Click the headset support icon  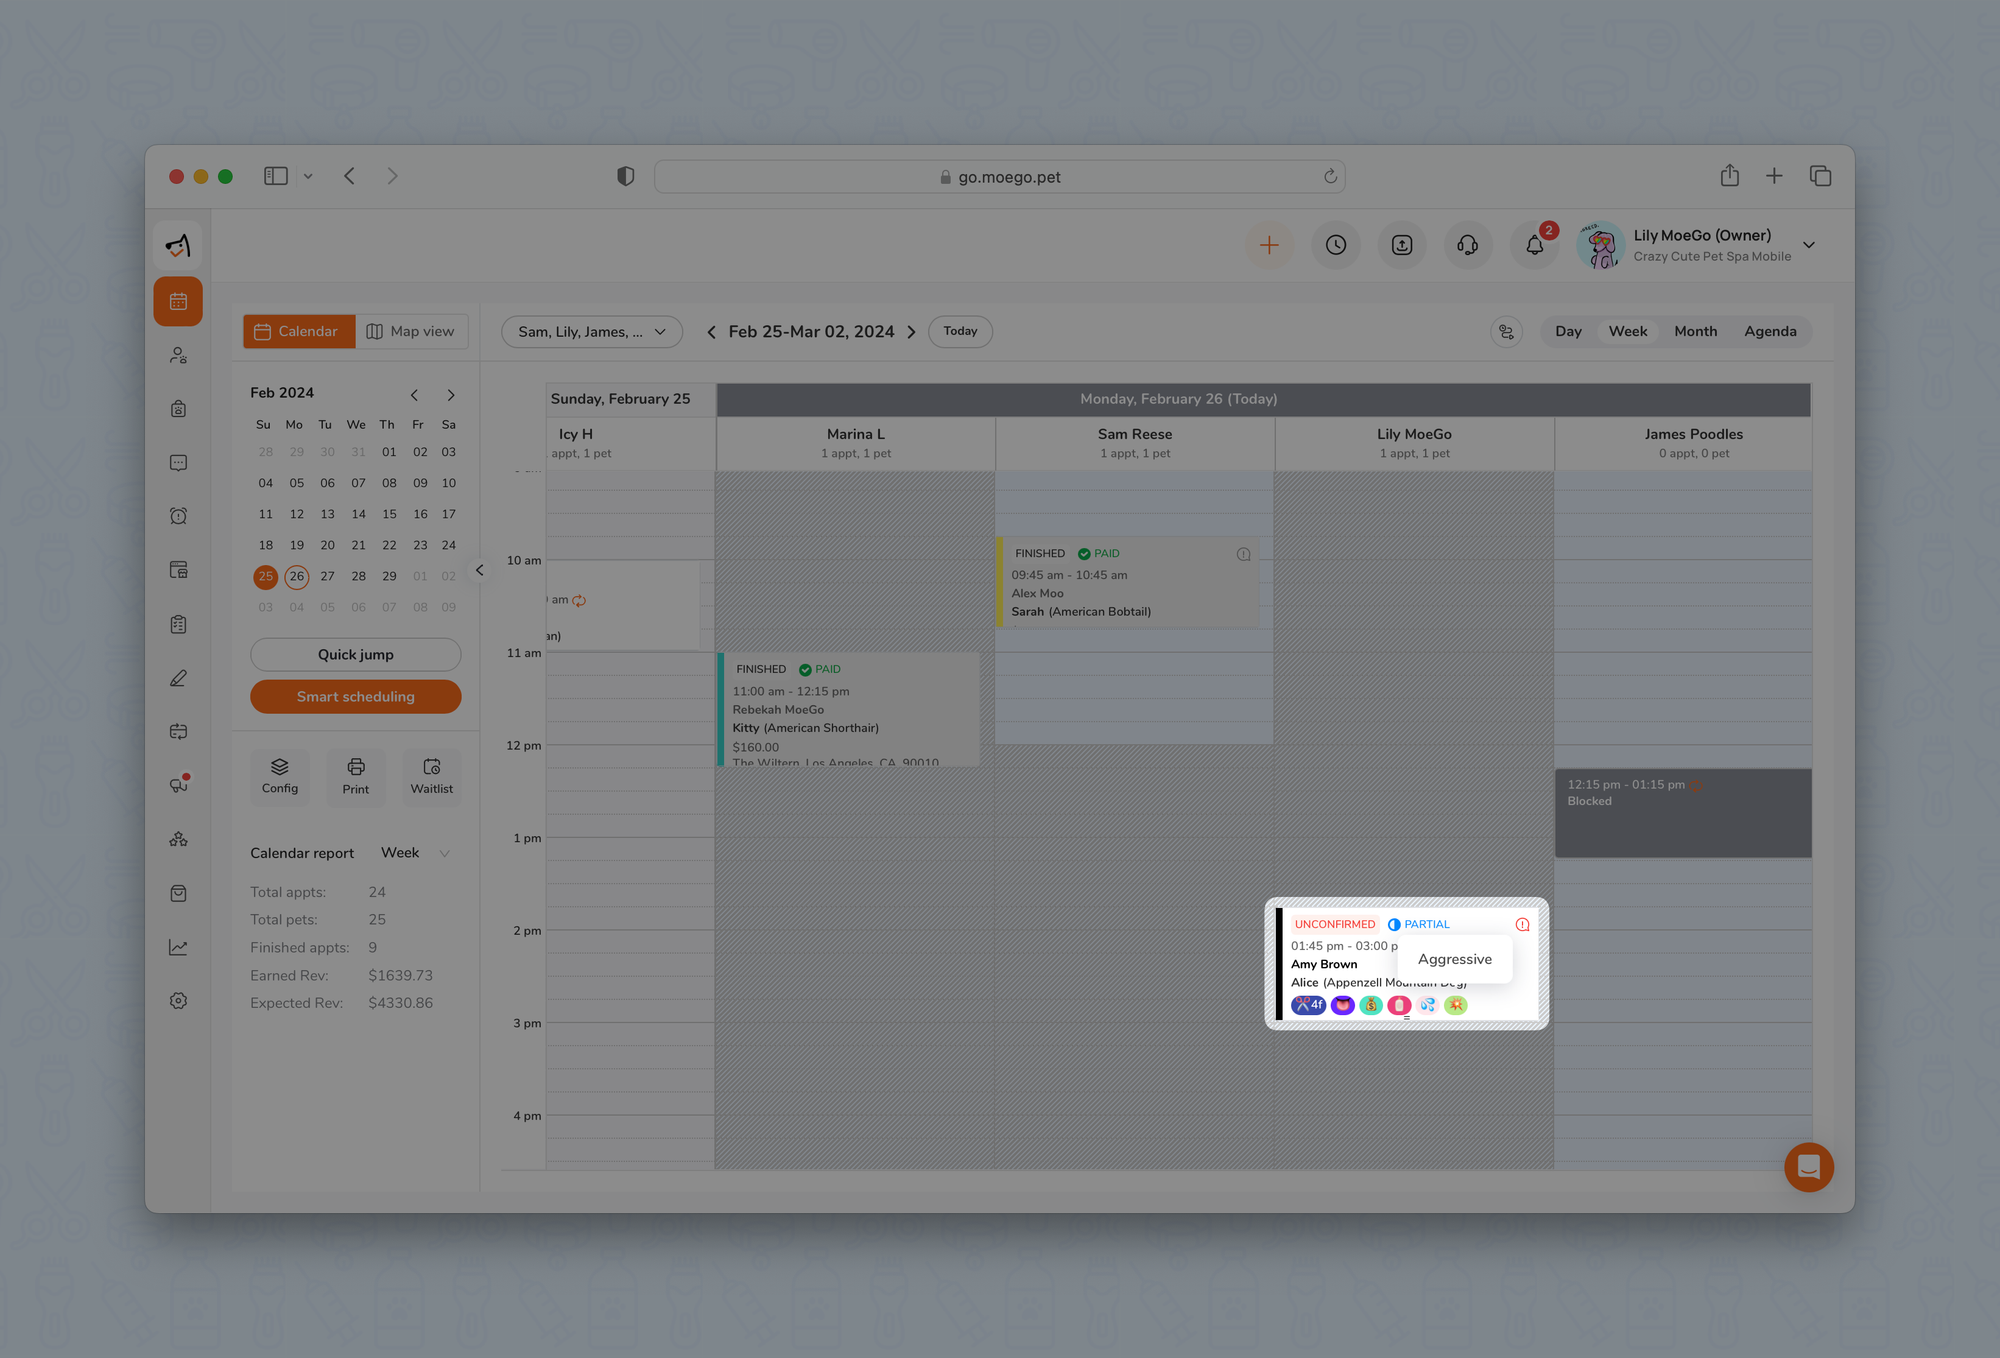coord(1467,245)
